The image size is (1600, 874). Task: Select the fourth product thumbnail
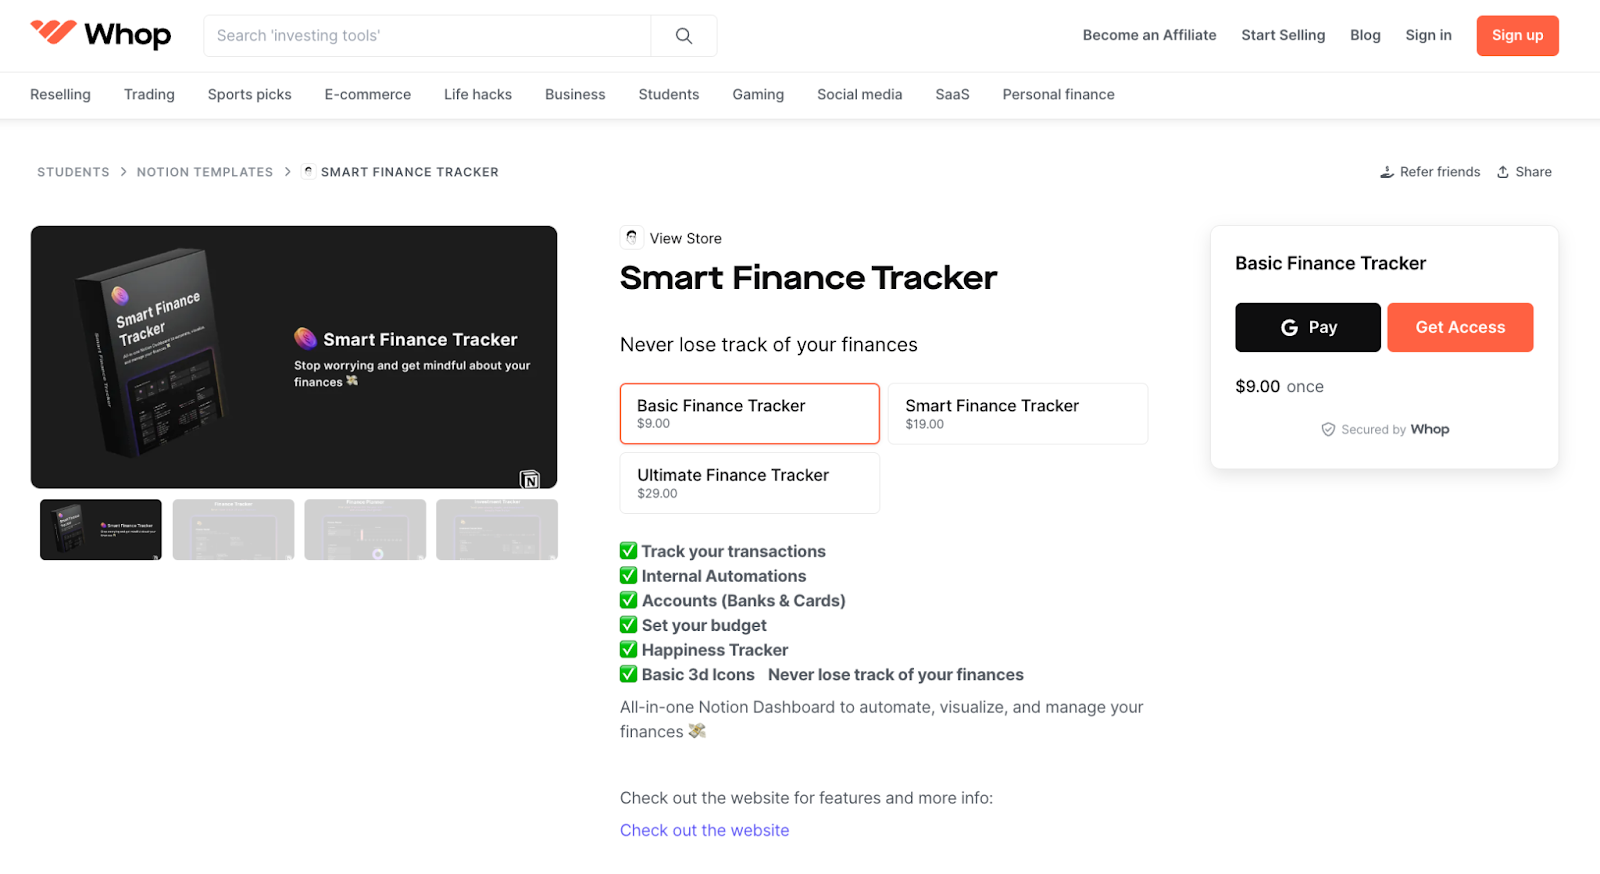[x=497, y=529]
